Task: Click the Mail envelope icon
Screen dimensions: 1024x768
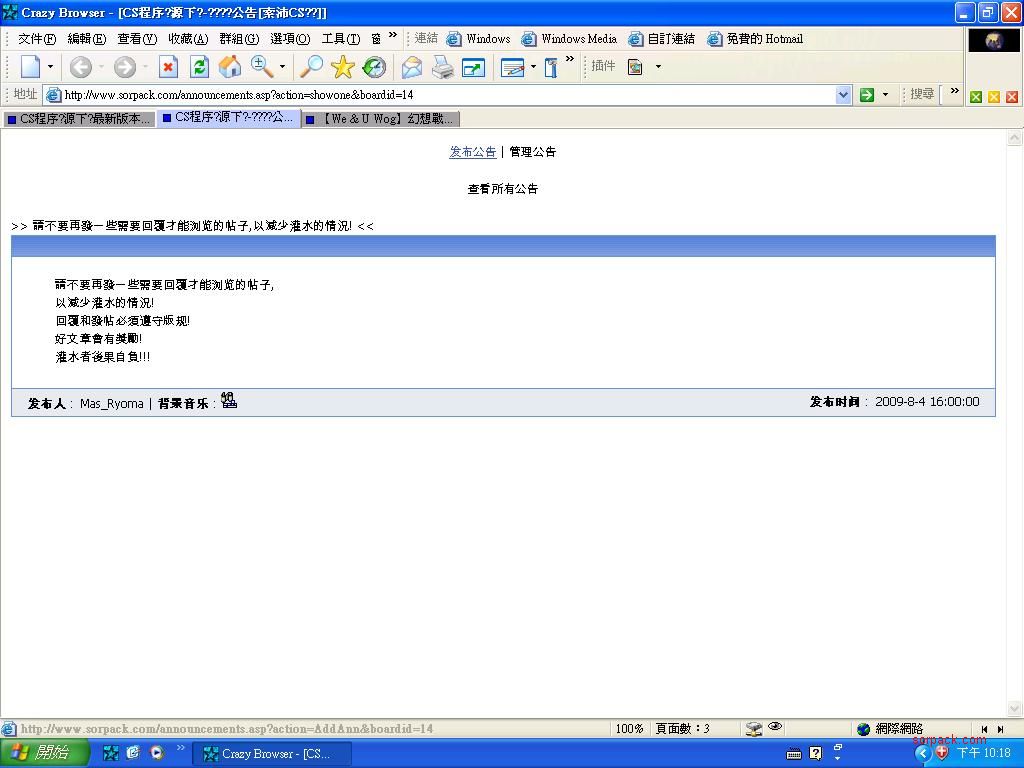Action: coord(411,67)
